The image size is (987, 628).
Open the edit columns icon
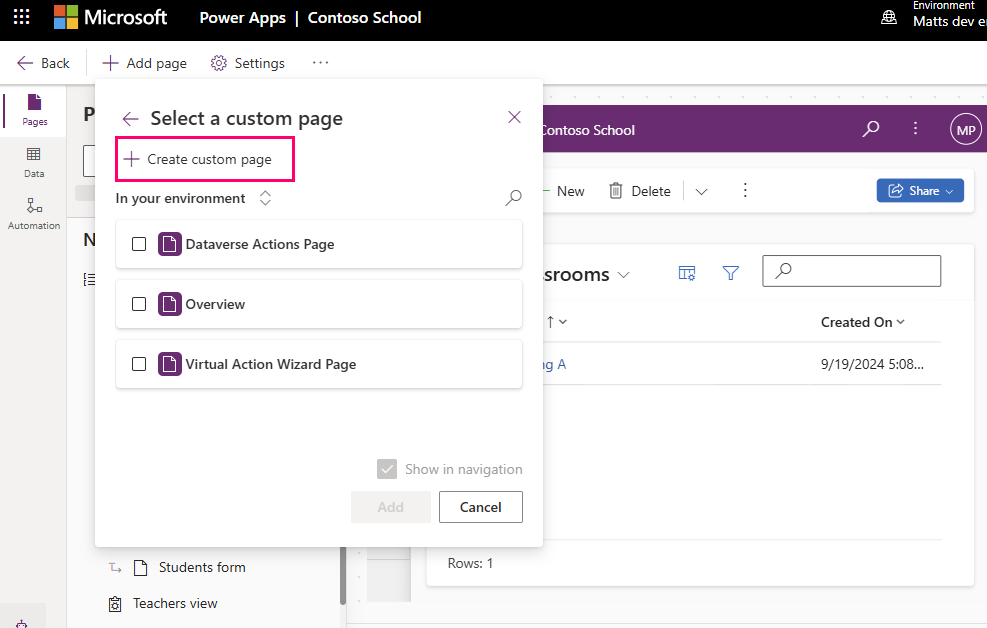tap(687, 273)
